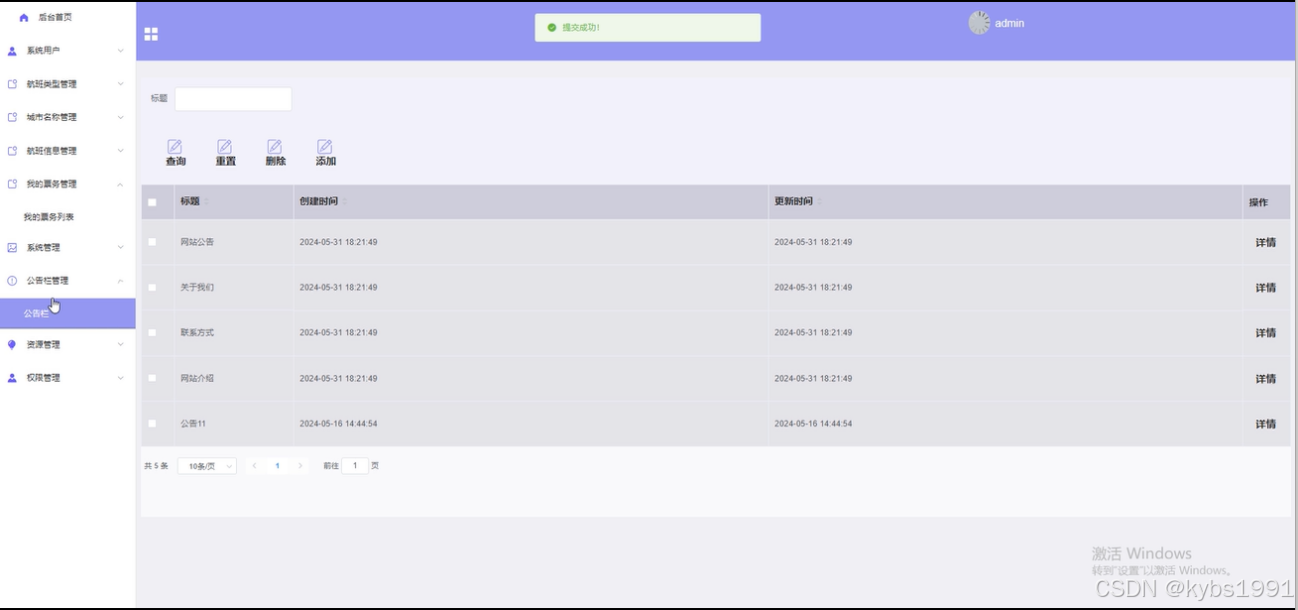Check the 网站介绍 row checkbox
1298x610 pixels.
click(x=152, y=378)
